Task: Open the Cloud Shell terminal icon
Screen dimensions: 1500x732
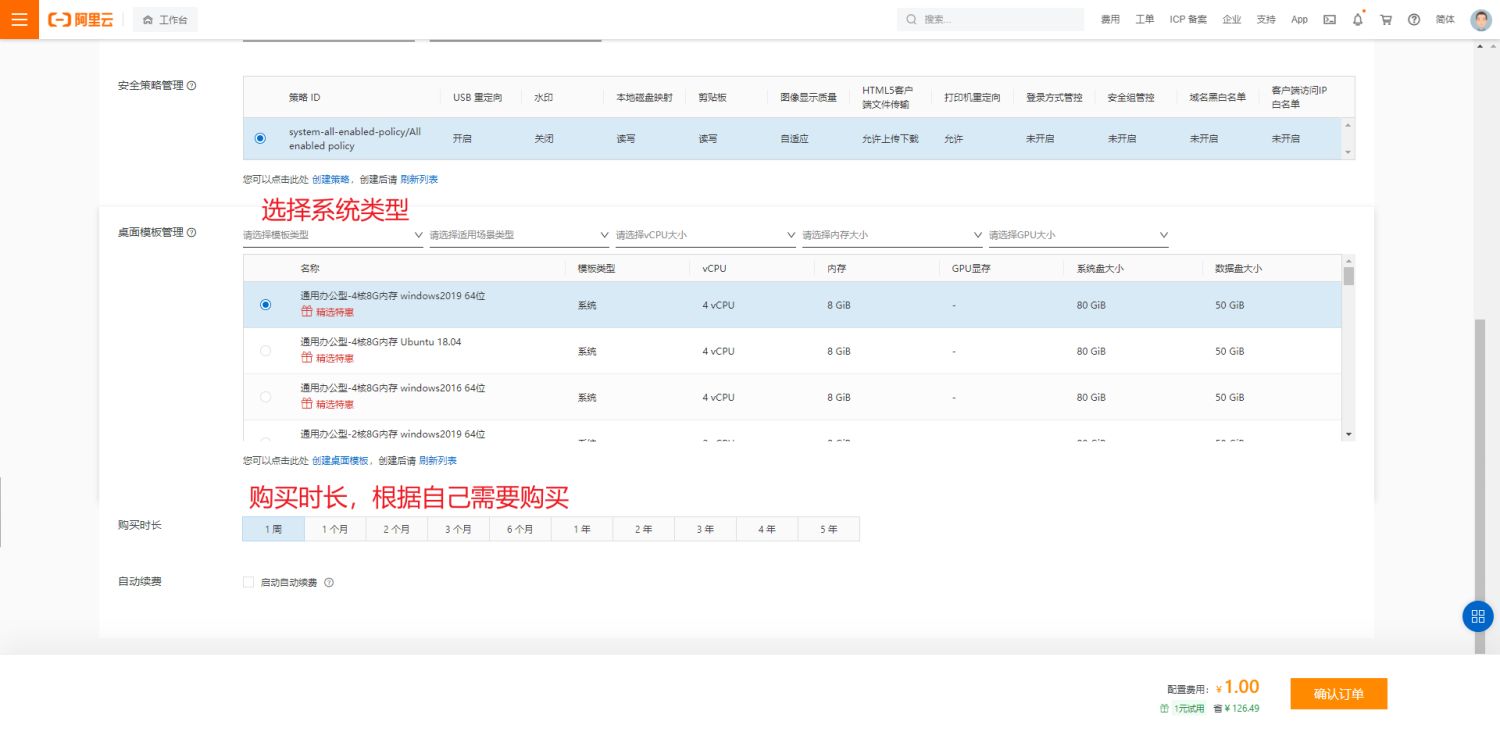Action: (x=1329, y=19)
